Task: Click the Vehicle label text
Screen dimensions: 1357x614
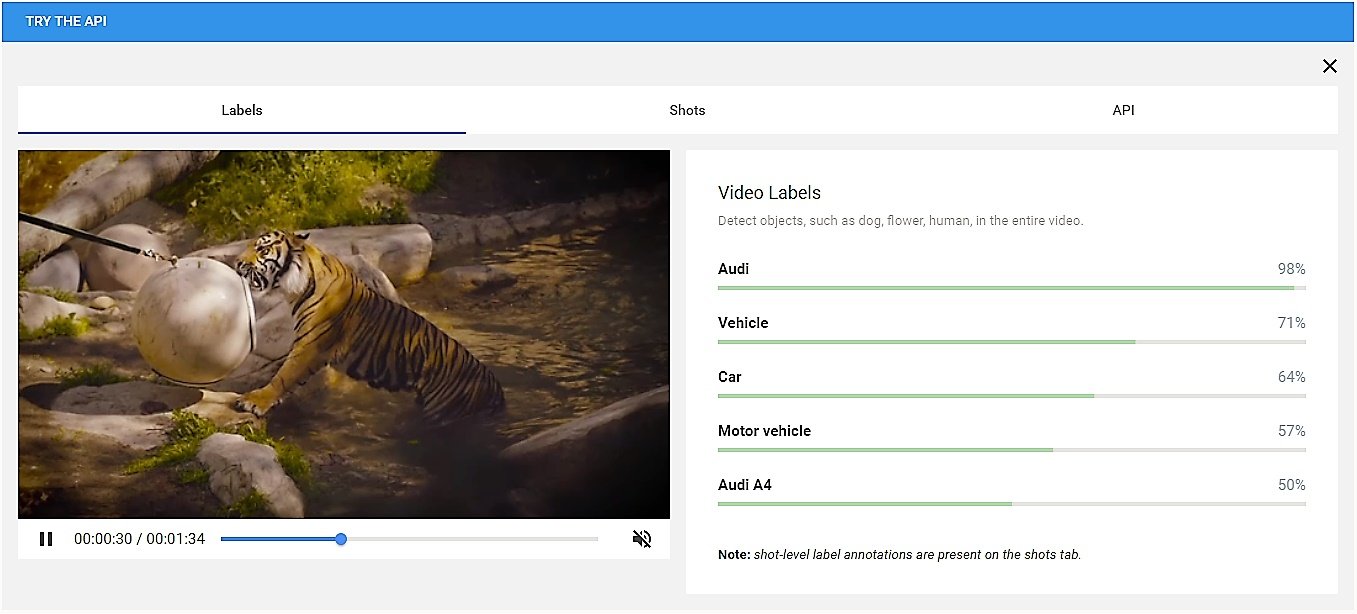Action: (743, 323)
